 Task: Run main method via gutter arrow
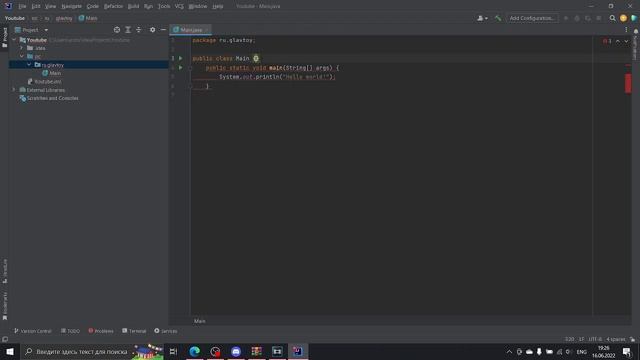tap(181, 68)
